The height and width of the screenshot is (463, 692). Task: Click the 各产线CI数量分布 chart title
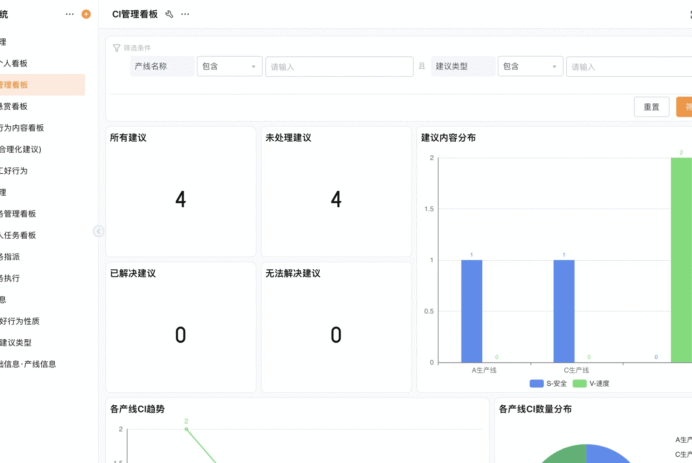click(535, 409)
